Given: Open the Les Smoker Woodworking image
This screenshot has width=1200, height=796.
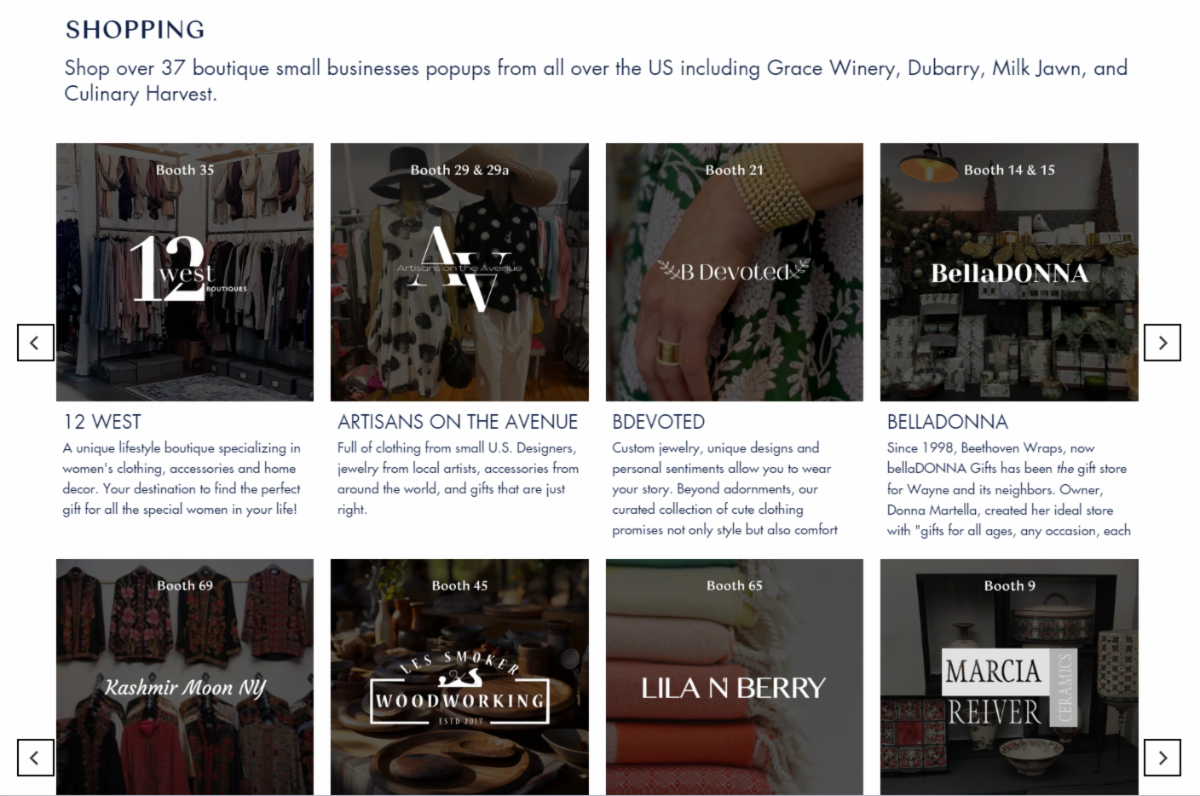Looking at the screenshot, I should (460, 677).
